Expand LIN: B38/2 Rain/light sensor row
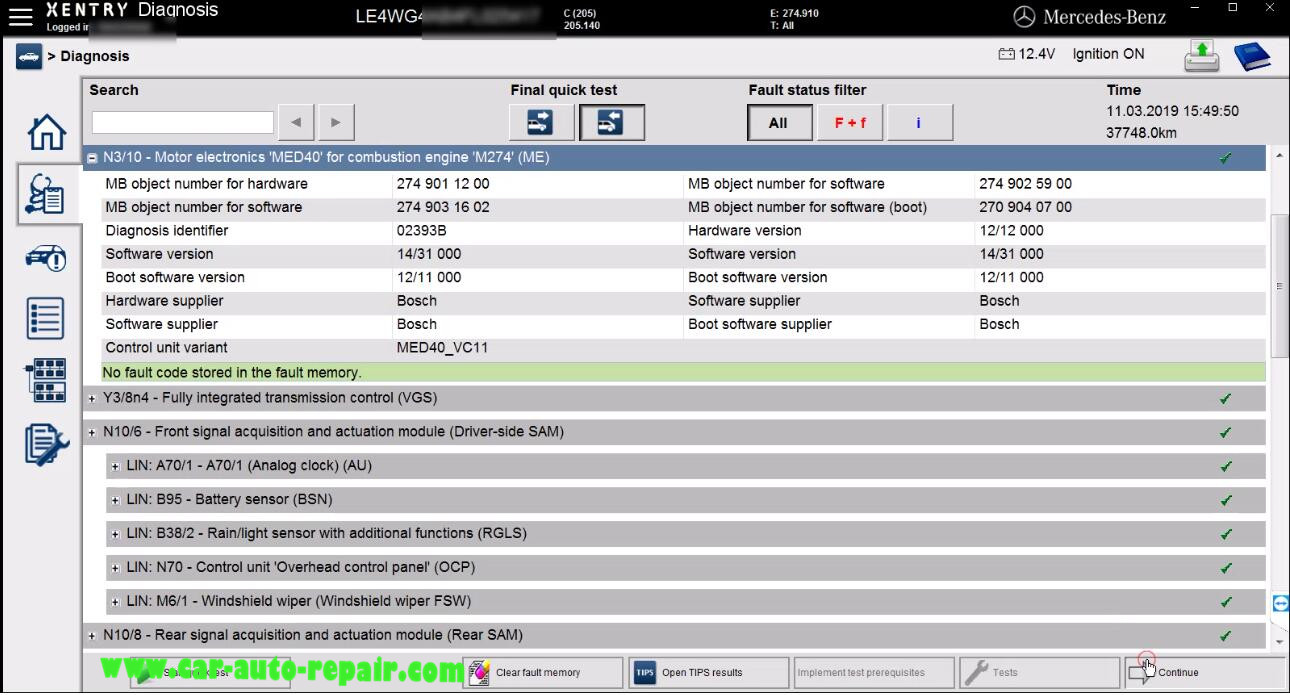The height and width of the screenshot is (695, 1290). pyautogui.click(x=116, y=534)
